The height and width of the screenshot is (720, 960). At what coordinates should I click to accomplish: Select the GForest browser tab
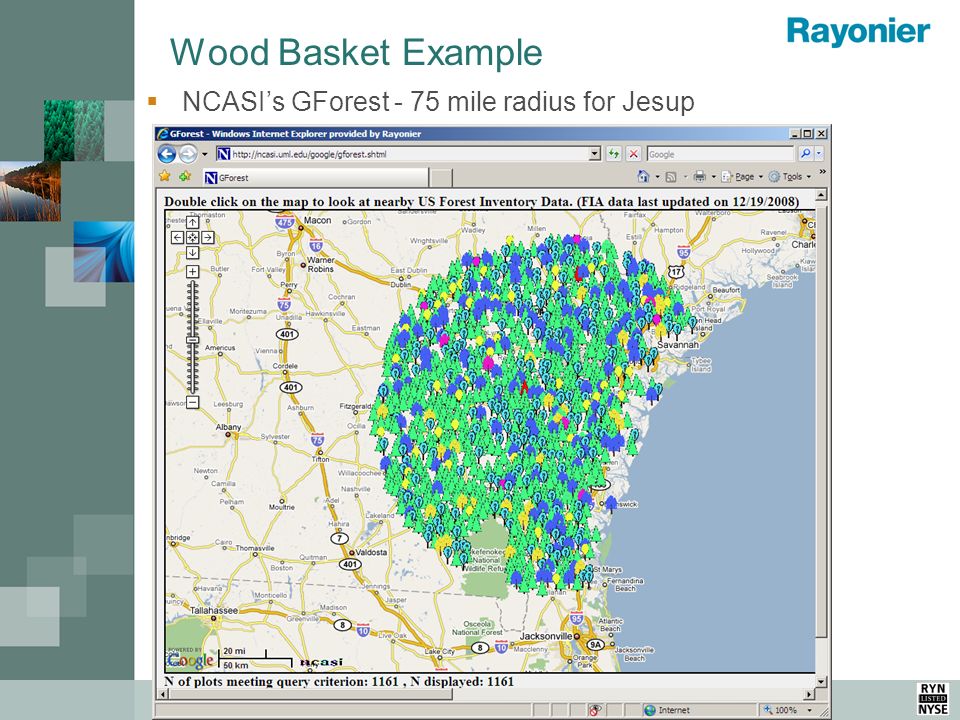(315, 178)
